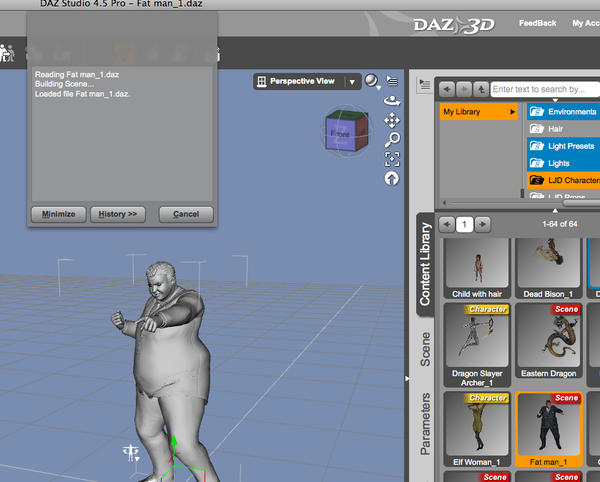
Task: Select the LJD Characters folder
Action: (563, 180)
